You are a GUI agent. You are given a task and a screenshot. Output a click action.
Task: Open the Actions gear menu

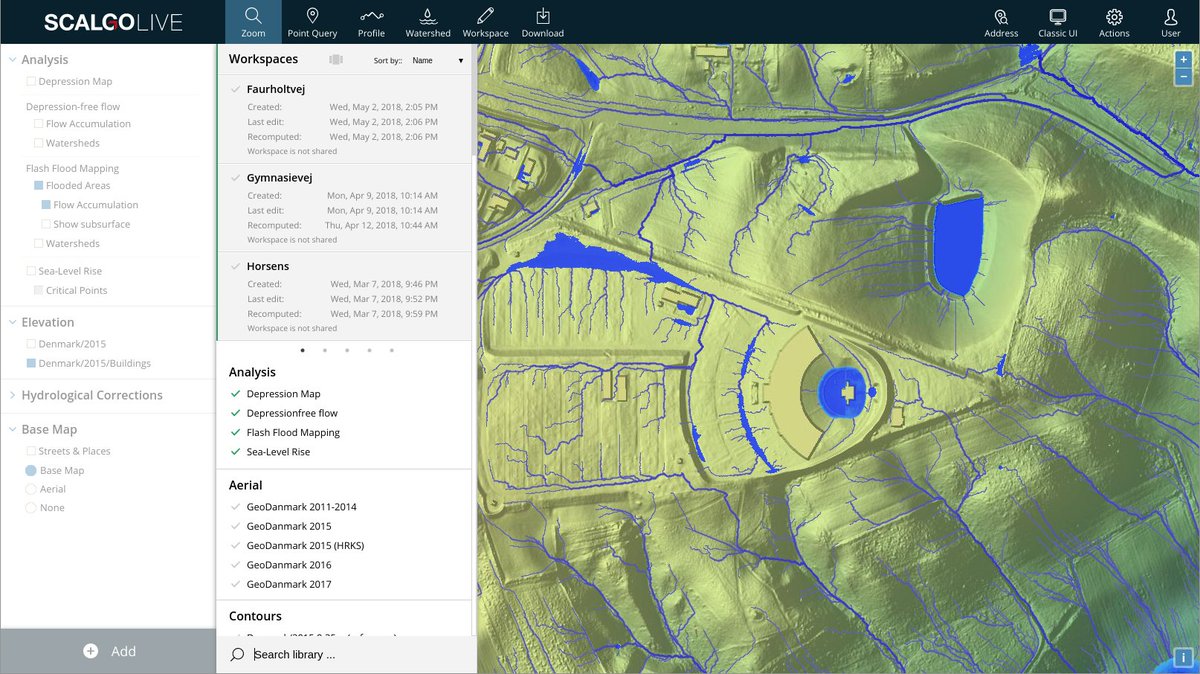(x=1114, y=22)
